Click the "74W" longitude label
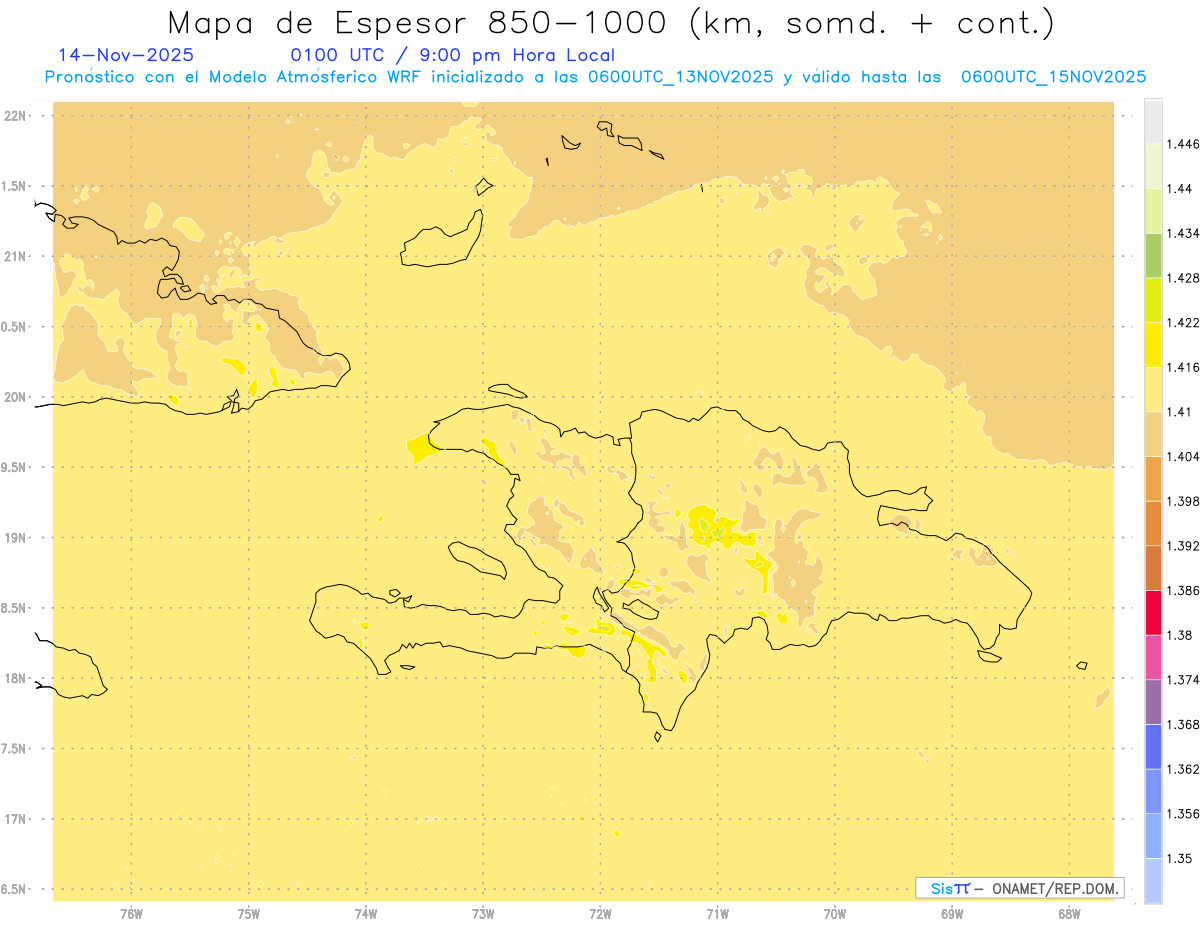This screenshot has width=1200, height=927. pyautogui.click(x=366, y=913)
